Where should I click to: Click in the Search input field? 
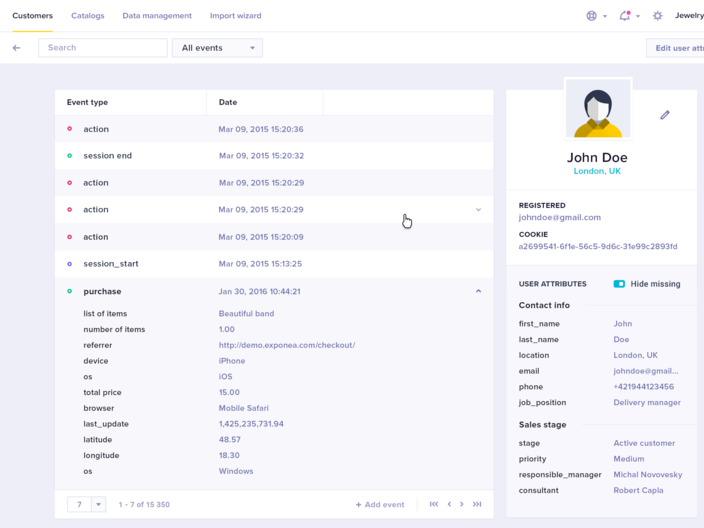[103, 48]
